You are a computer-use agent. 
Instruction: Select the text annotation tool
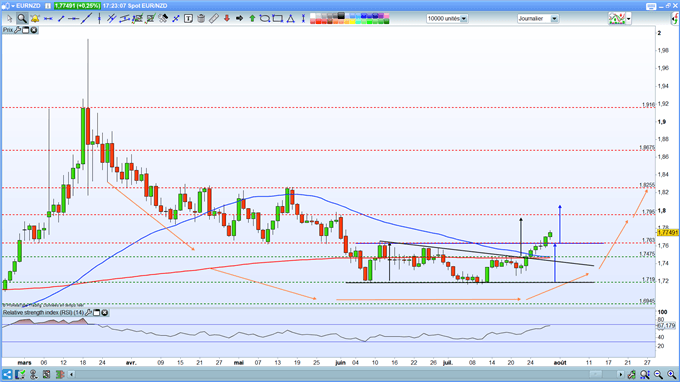[188, 19]
